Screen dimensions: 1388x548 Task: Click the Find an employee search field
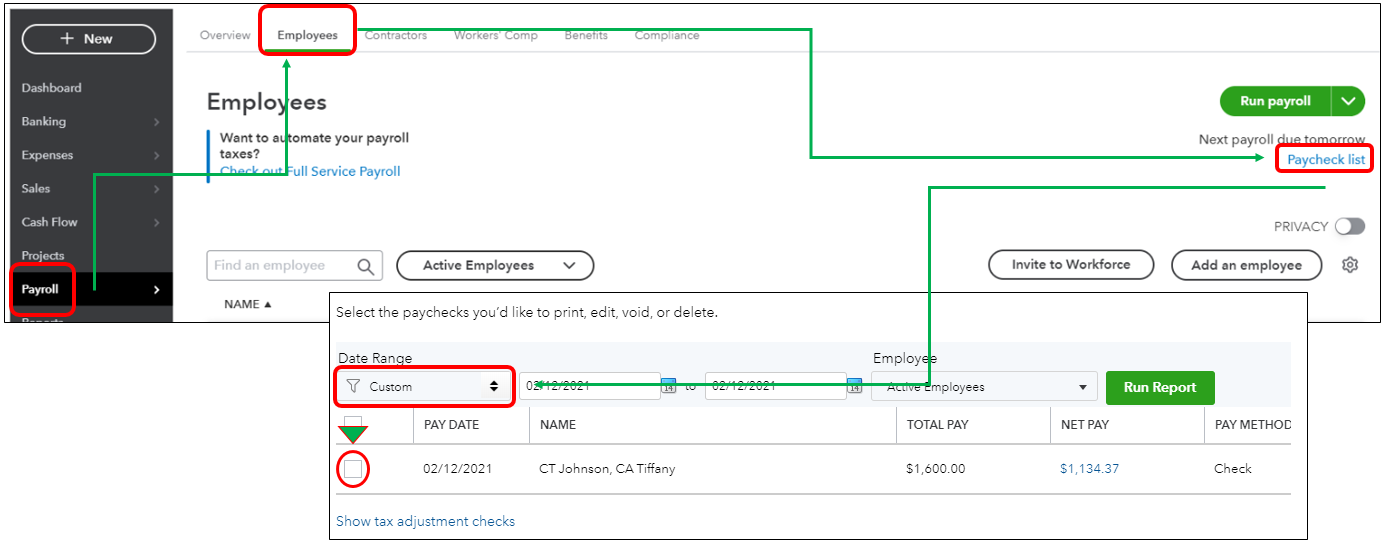[x=280, y=266]
